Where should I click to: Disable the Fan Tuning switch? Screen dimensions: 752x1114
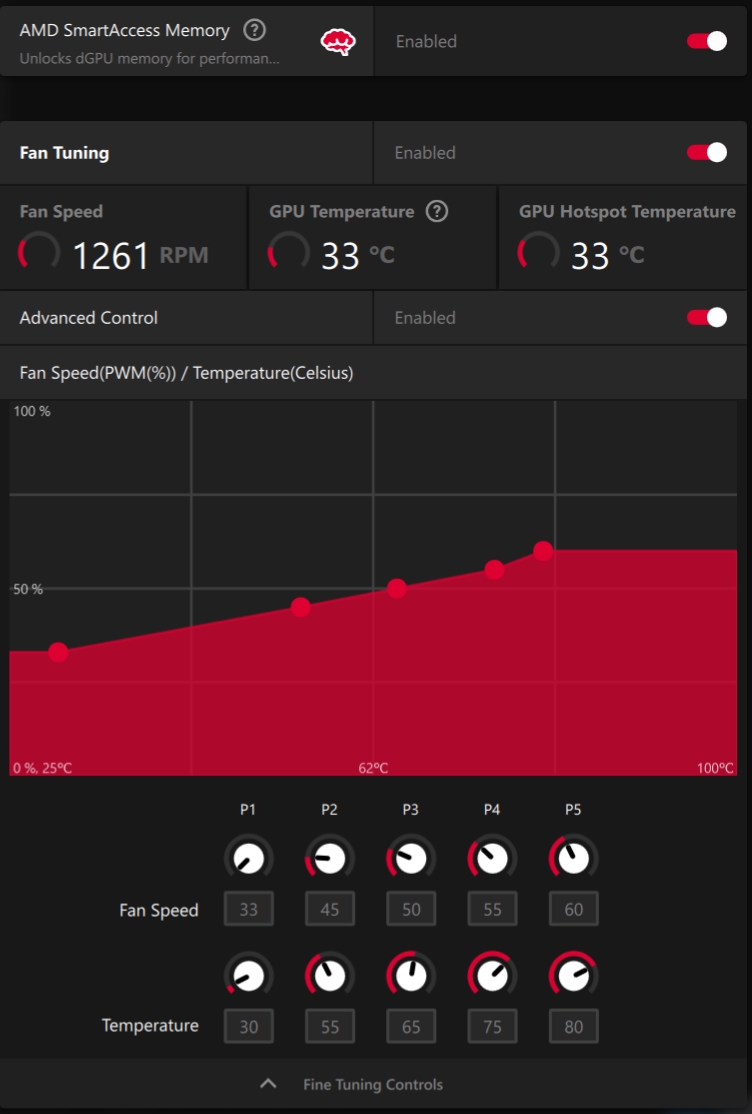click(x=707, y=153)
